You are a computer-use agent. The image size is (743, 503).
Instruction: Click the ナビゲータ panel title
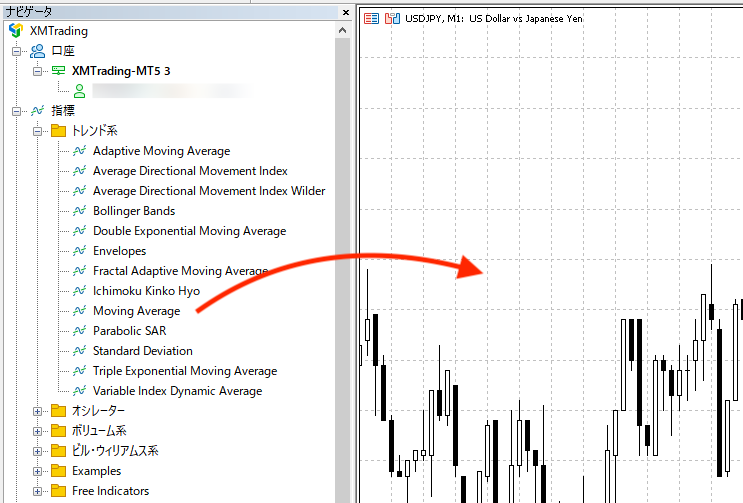coord(29,11)
